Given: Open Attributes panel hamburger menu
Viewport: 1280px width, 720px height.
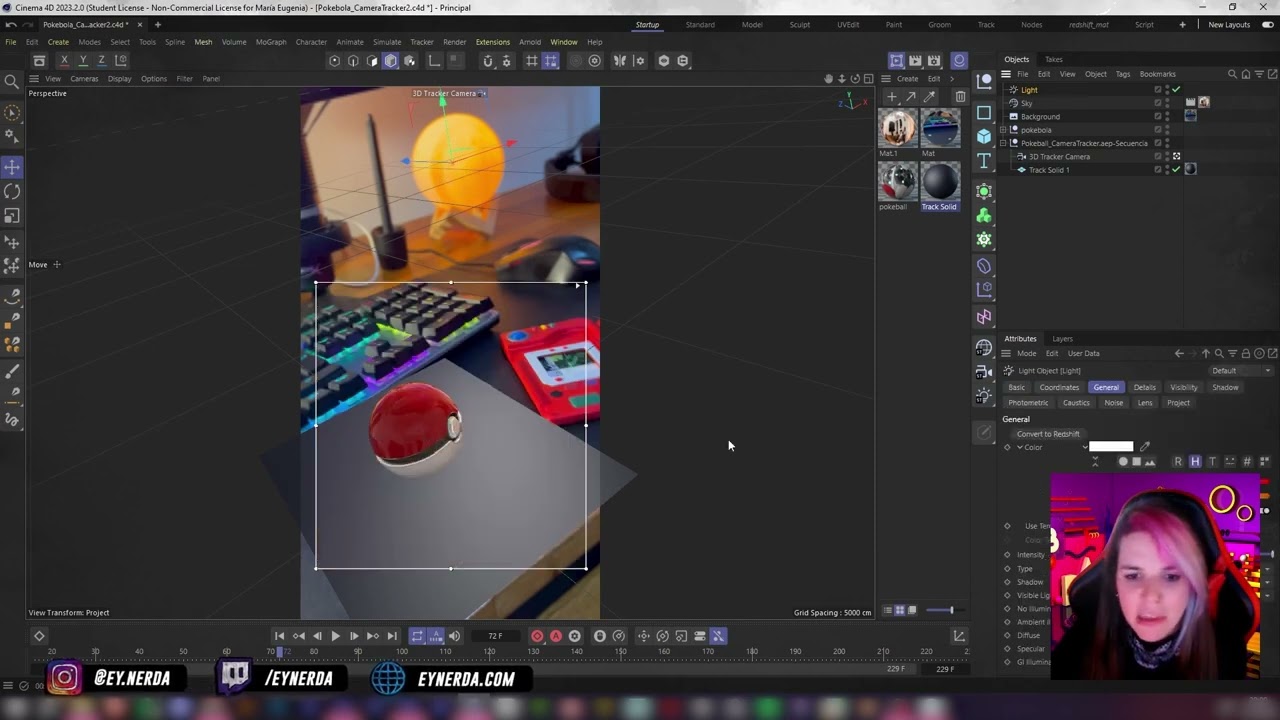Looking at the screenshot, I should [1008, 353].
